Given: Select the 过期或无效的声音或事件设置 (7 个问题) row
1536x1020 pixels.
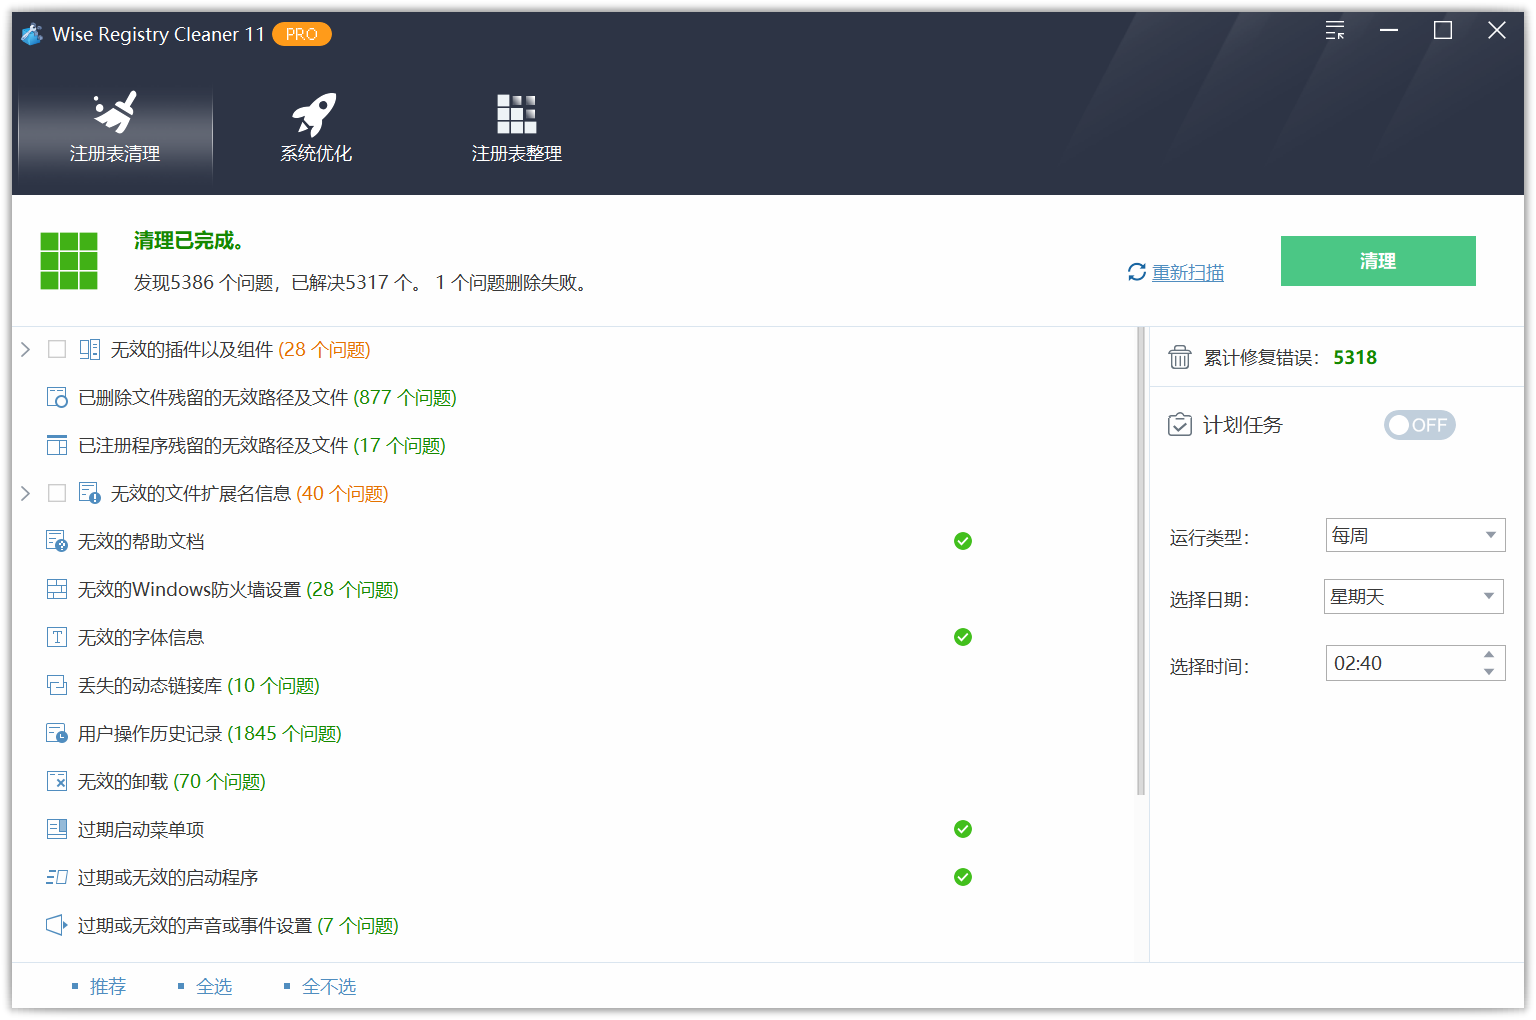Looking at the screenshot, I should [575, 925].
